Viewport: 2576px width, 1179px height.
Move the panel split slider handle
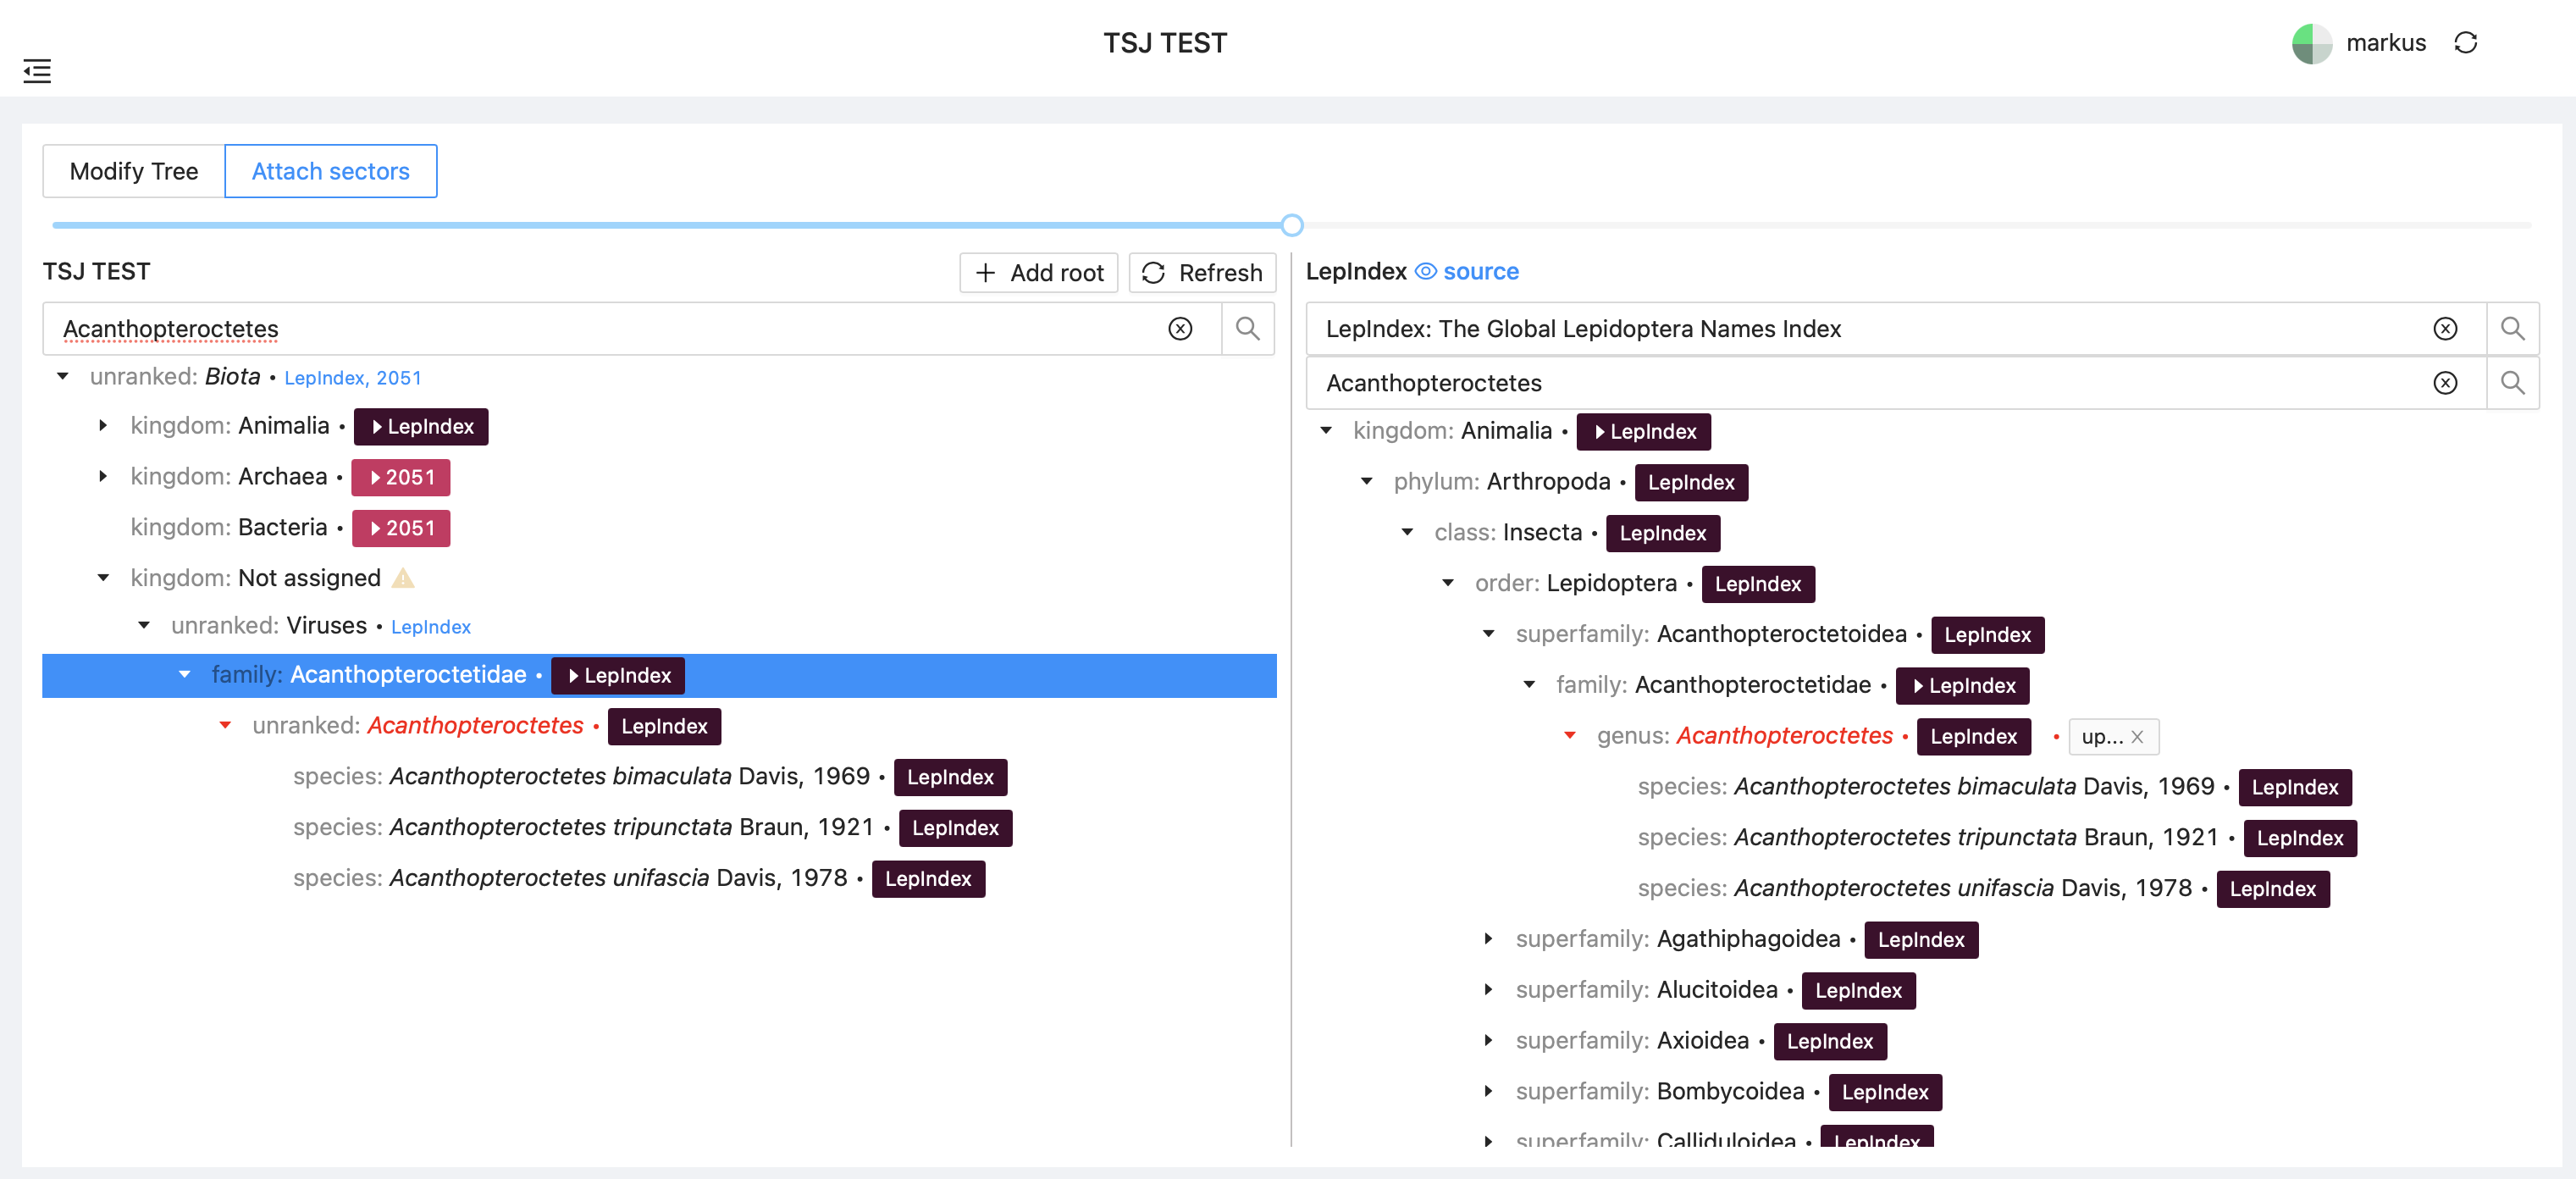[1291, 225]
